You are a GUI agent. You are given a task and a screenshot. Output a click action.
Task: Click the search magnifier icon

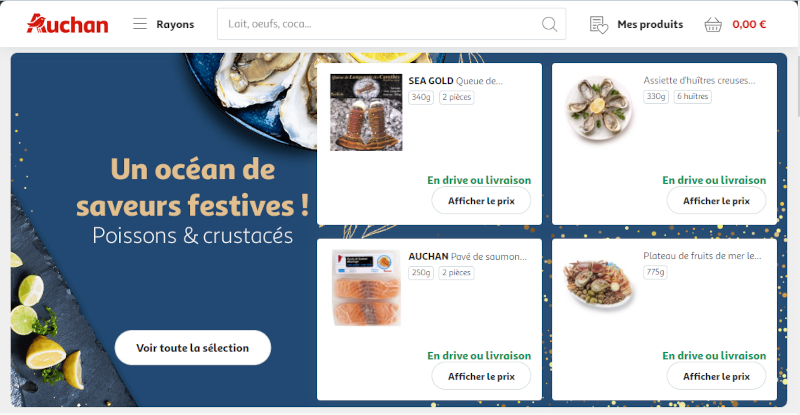(549, 24)
